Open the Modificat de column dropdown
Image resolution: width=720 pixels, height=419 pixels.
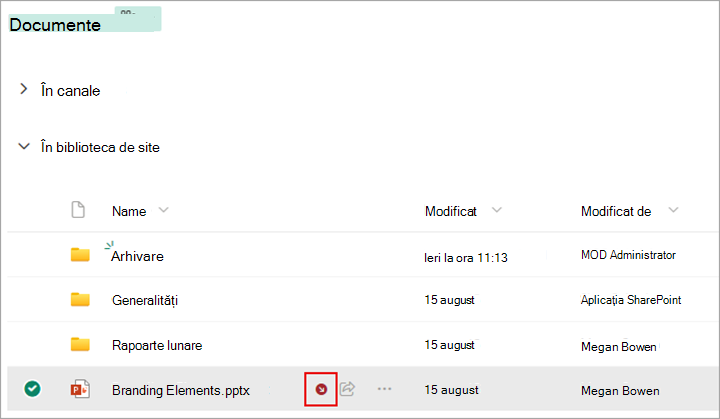673,210
